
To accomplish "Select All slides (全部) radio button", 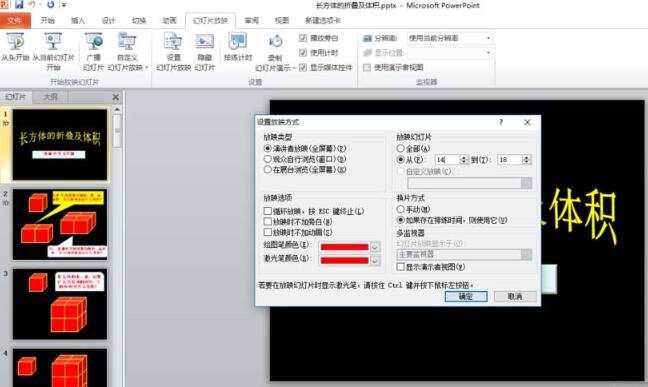I will (x=400, y=148).
